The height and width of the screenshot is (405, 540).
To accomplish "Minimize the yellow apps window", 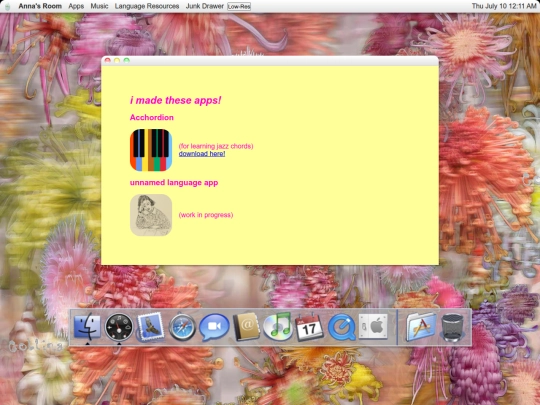I will [117, 61].
